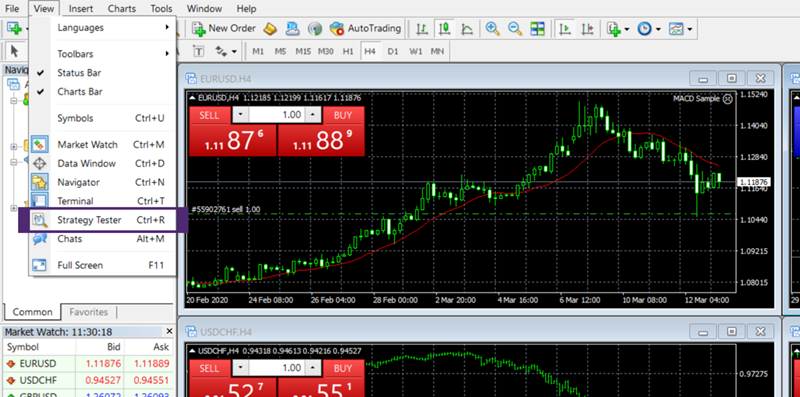The image size is (800, 397).
Task: Open the Charts menu
Action: point(122,9)
